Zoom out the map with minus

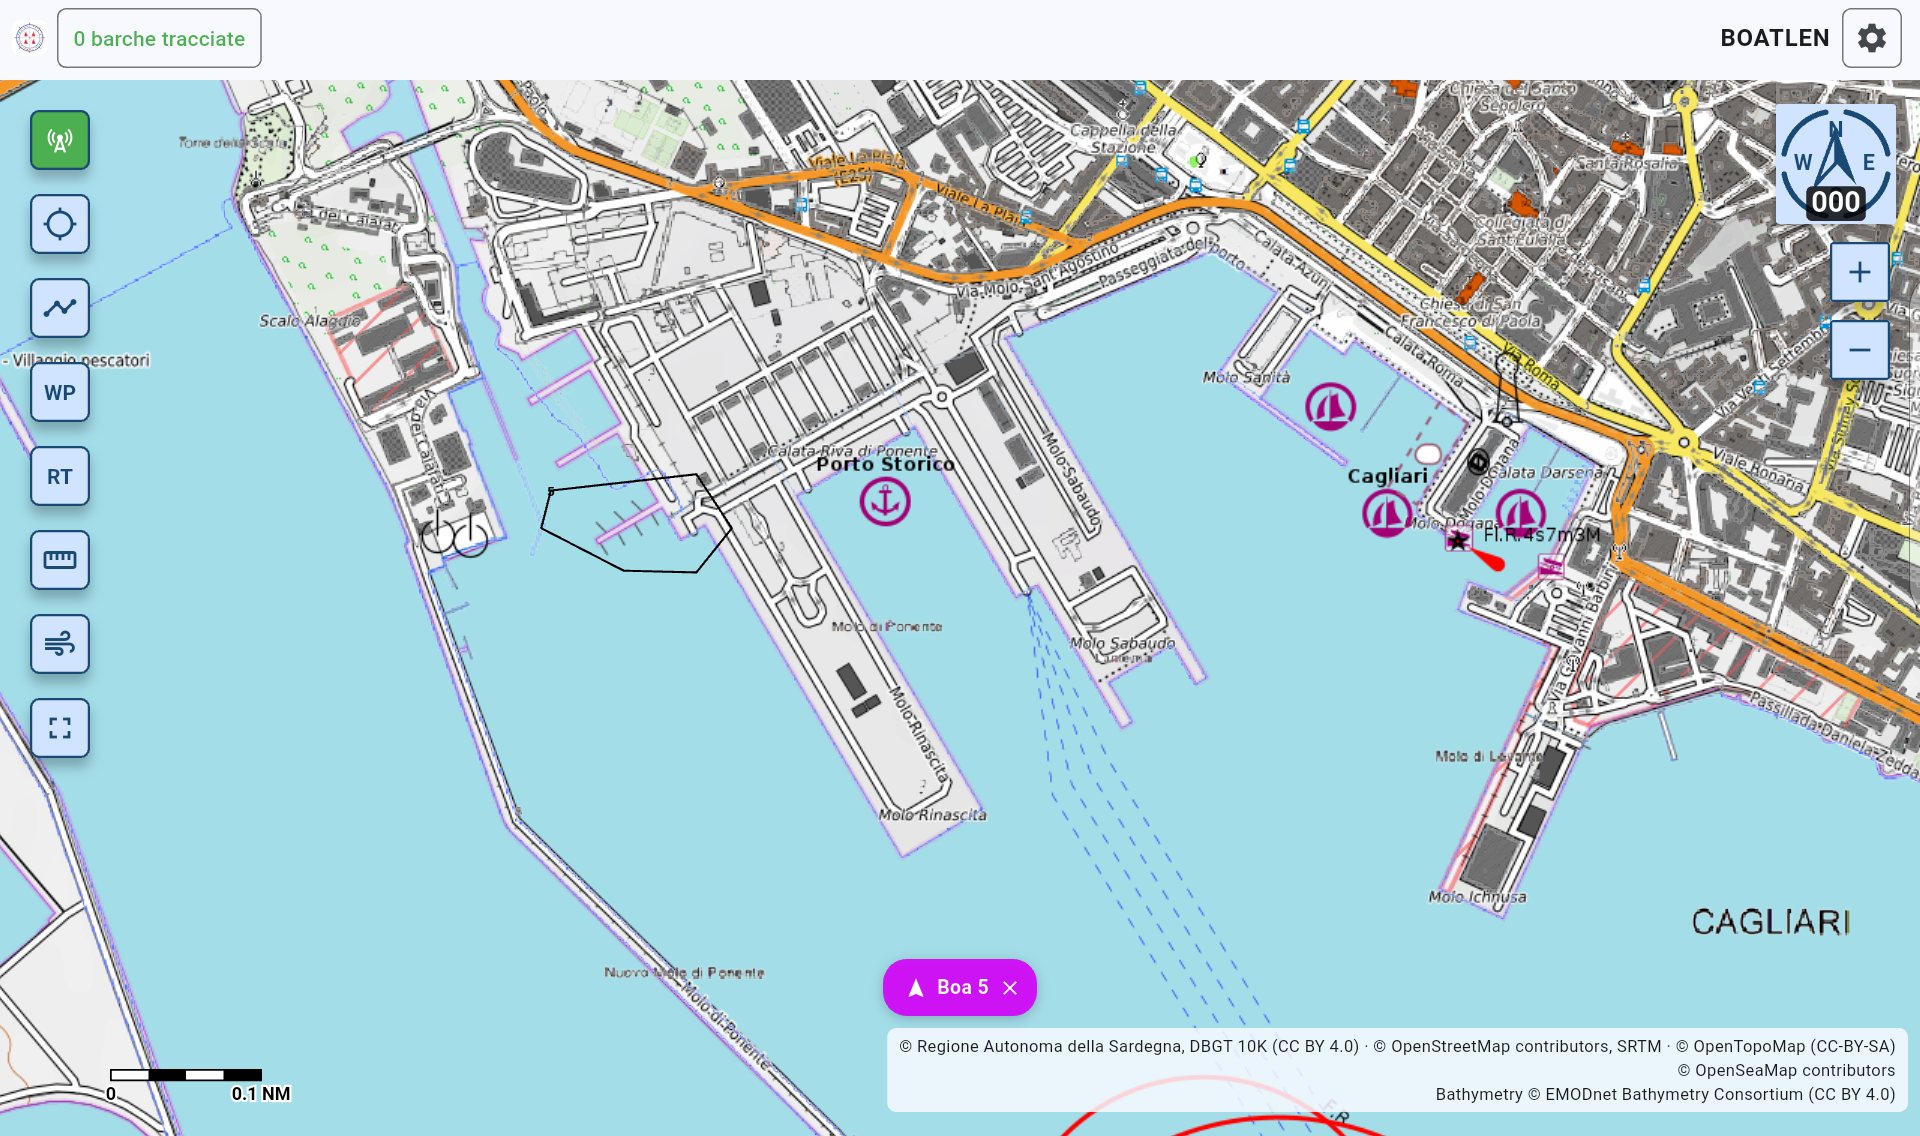point(1860,350)
